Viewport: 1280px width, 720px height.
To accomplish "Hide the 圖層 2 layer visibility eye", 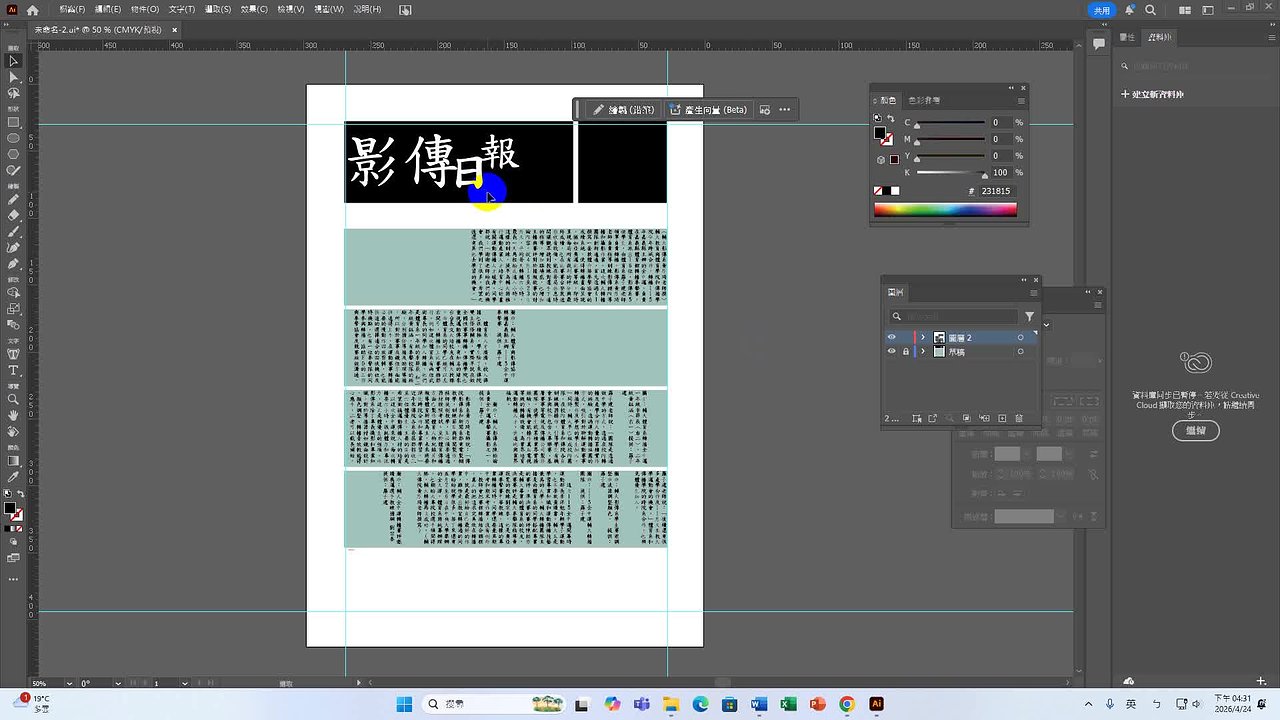I will coord(892,337).
